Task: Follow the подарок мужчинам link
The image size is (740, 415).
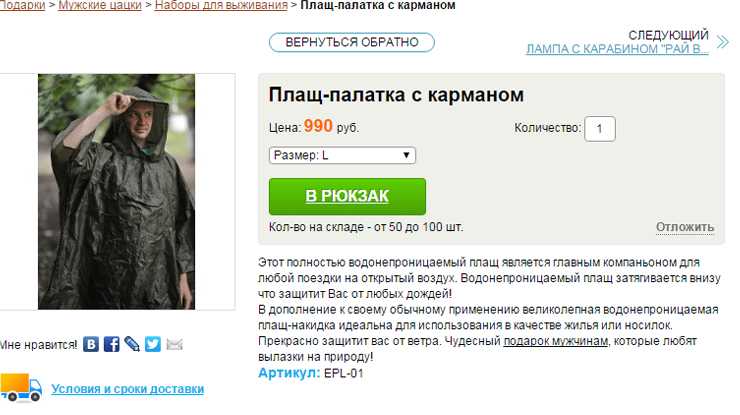Action: pyautogui.click(x=555, y=341)
